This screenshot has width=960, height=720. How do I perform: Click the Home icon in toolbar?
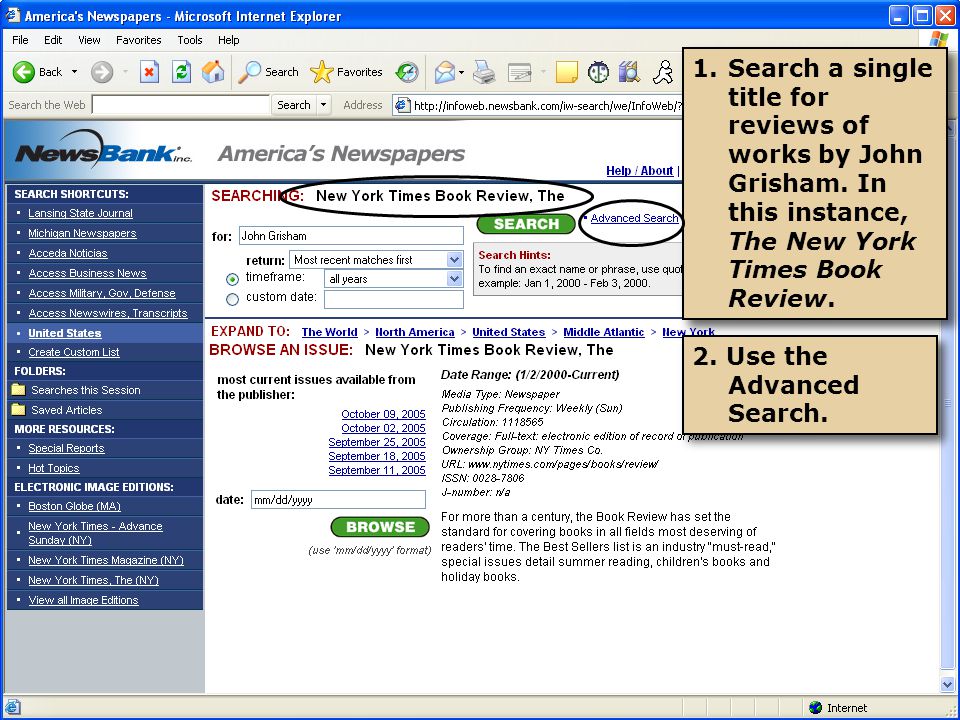(213, 72)
